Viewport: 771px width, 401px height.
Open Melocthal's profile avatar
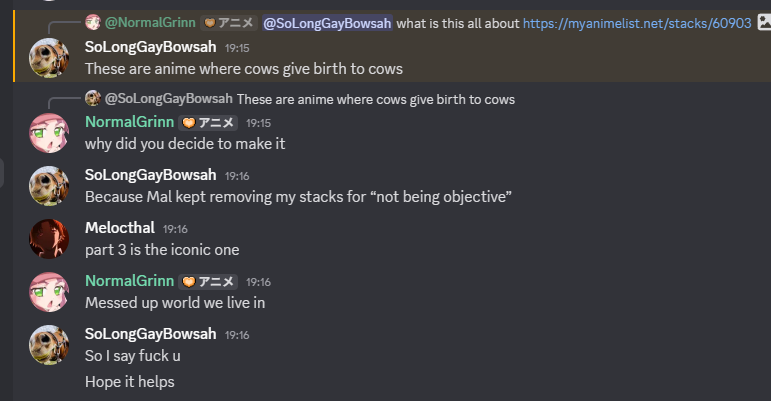click(49, 238)
